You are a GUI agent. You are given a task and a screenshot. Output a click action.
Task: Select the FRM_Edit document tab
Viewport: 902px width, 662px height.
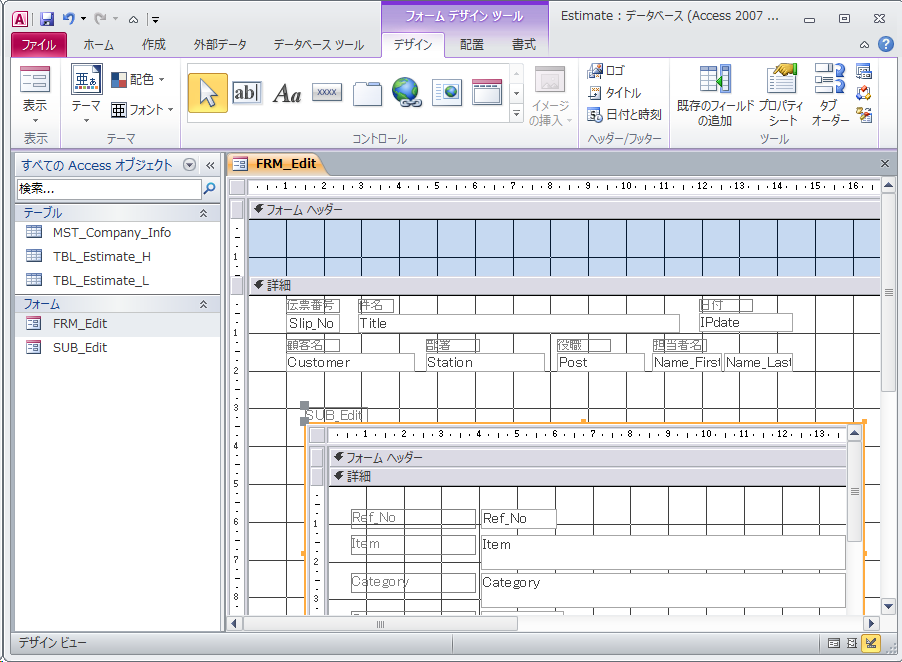point(277,164)
